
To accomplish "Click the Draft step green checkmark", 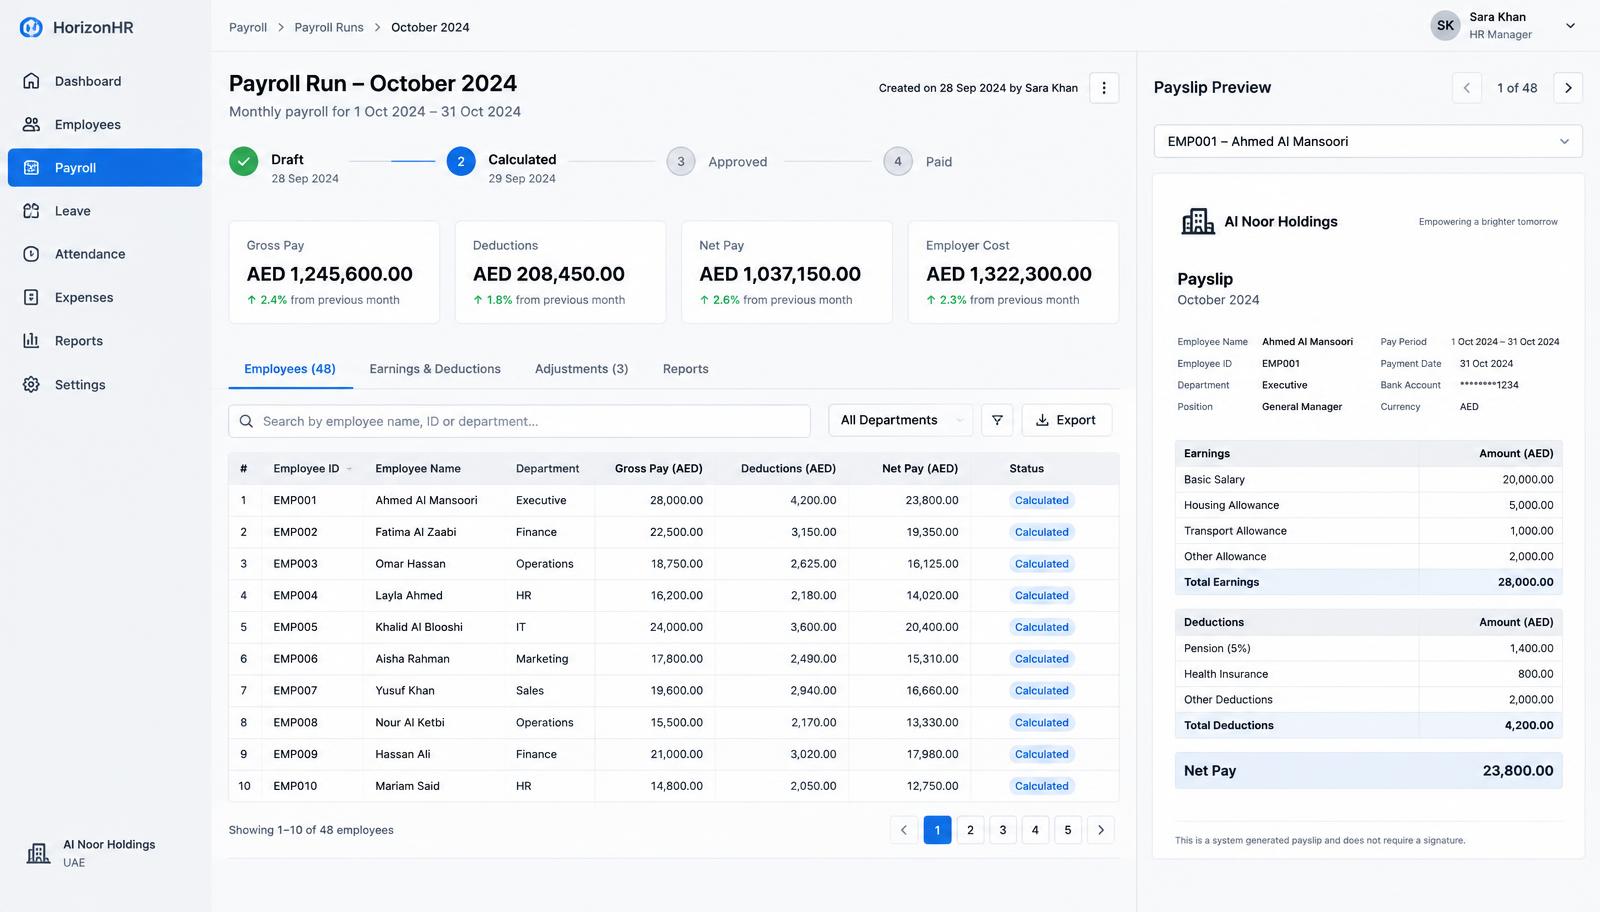I will [x=243, y=161].
